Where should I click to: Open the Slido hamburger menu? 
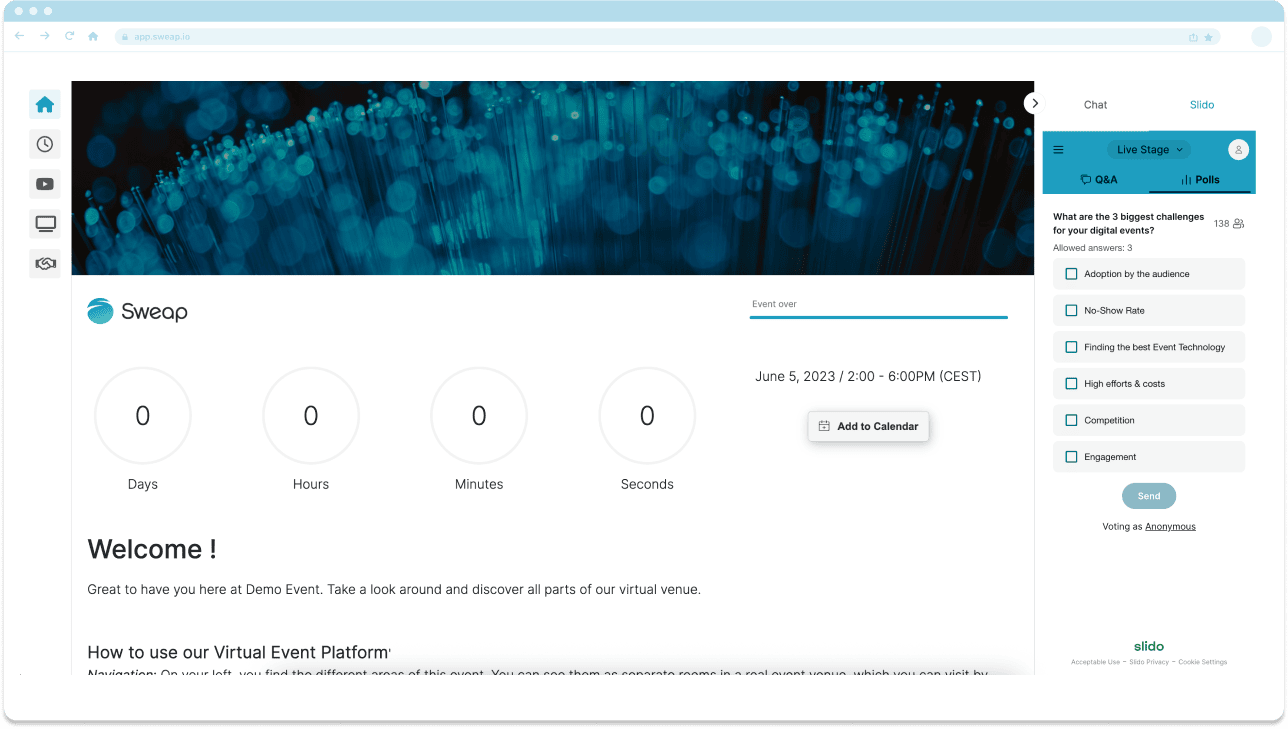tap(1059, 150)
